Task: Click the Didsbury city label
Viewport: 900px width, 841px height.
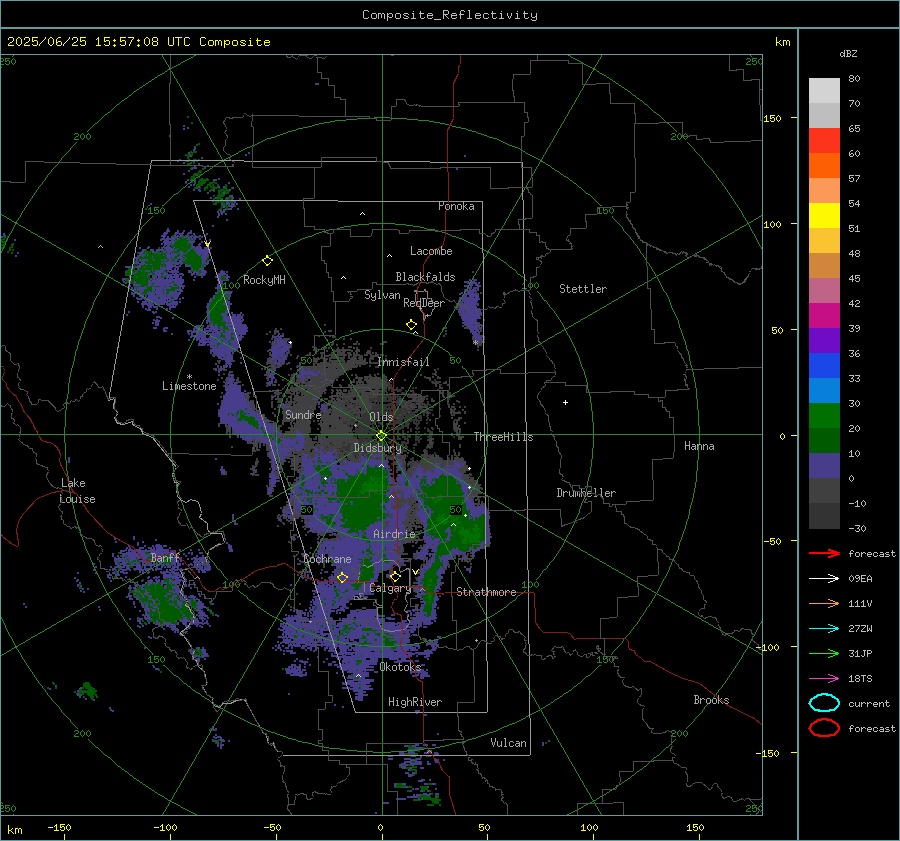Action: [378, 448]
